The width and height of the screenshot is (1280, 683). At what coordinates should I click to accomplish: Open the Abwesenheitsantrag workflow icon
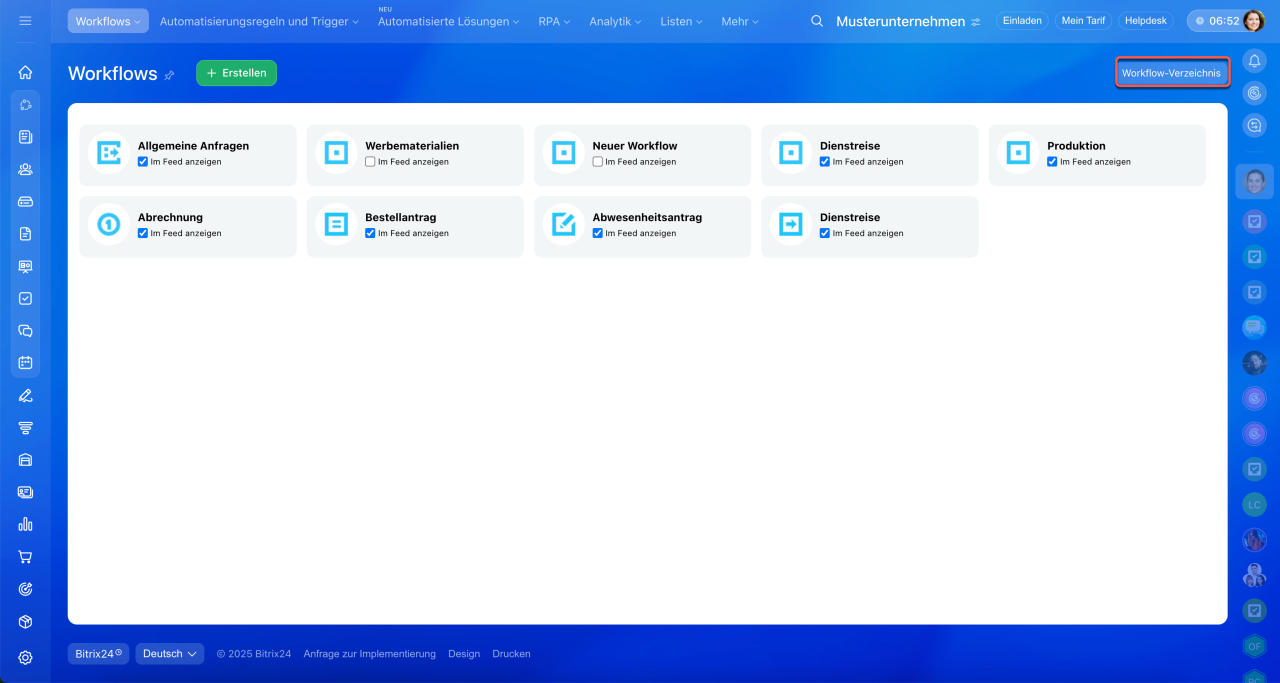pos(564,225)
